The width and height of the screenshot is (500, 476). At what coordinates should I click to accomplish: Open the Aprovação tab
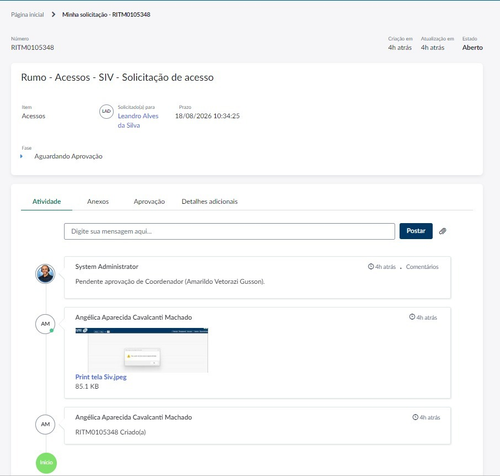click(x=149, y=201)
